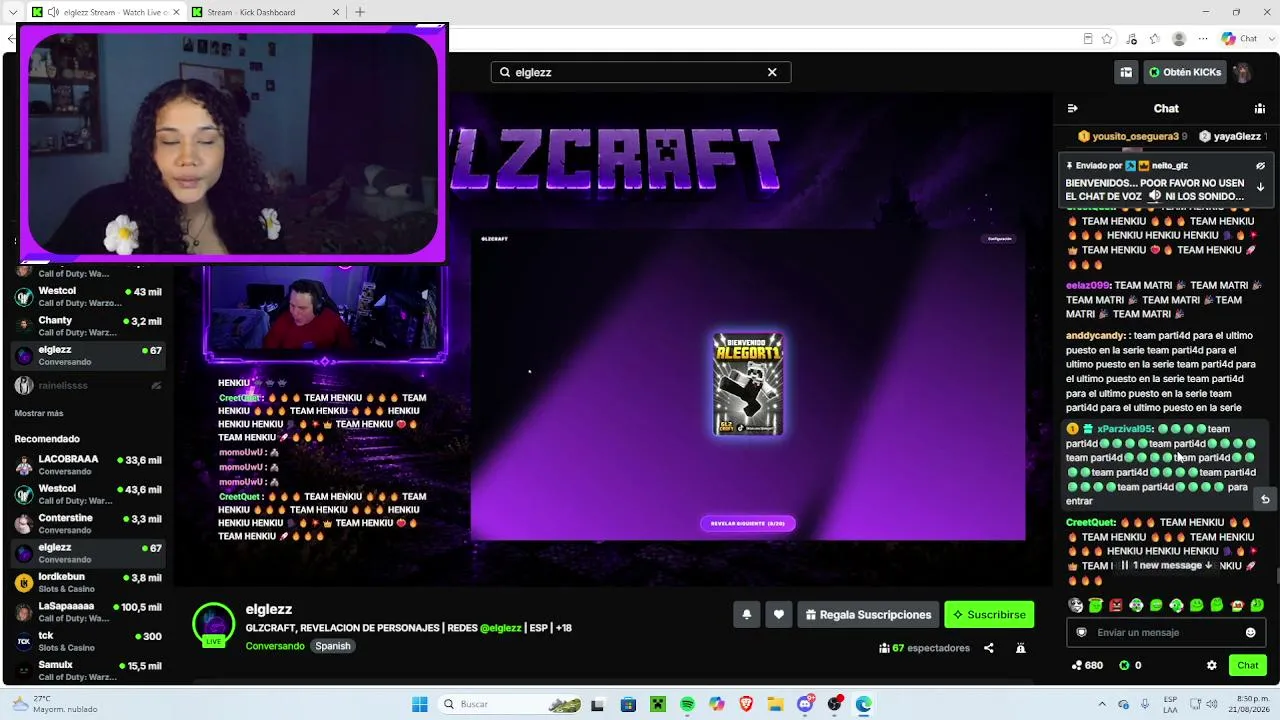This screenshot has width=1280, height=720.
Task: Open the Conversando category link under the title
Action: click(275, 646)
